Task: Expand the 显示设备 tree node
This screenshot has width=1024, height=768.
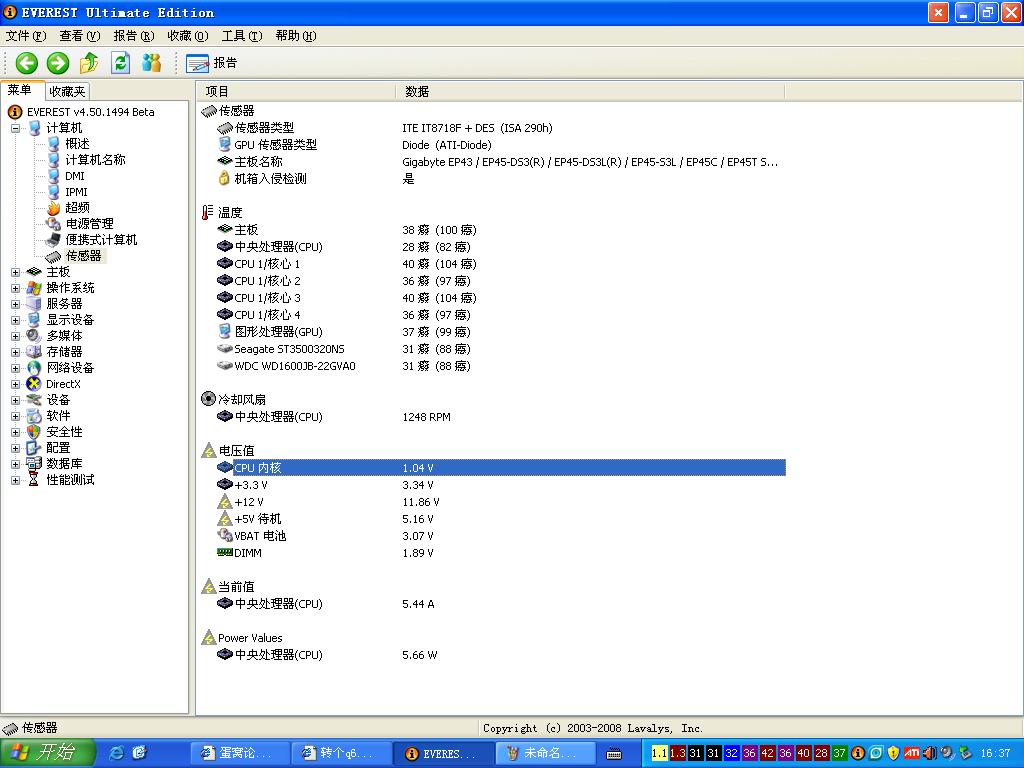Action: pos(16,320)
